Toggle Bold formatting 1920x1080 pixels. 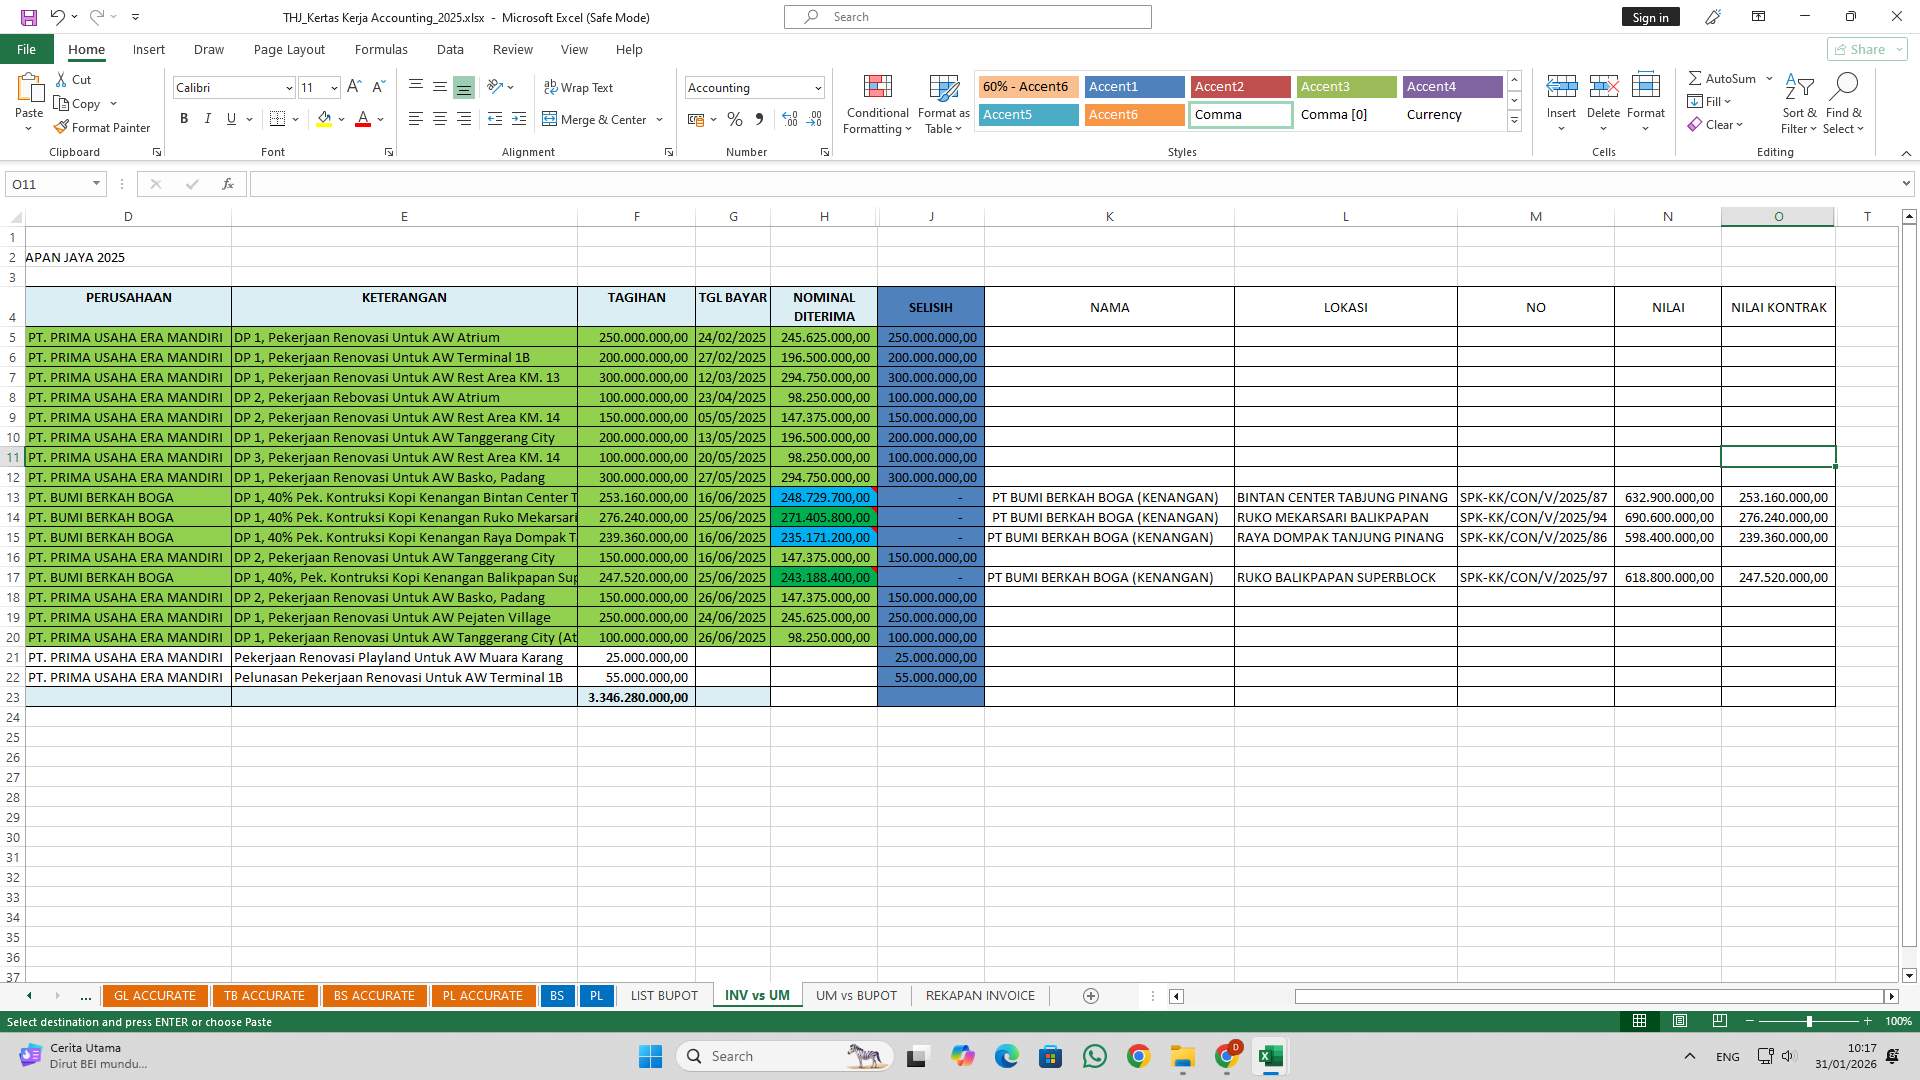point(184,119)
